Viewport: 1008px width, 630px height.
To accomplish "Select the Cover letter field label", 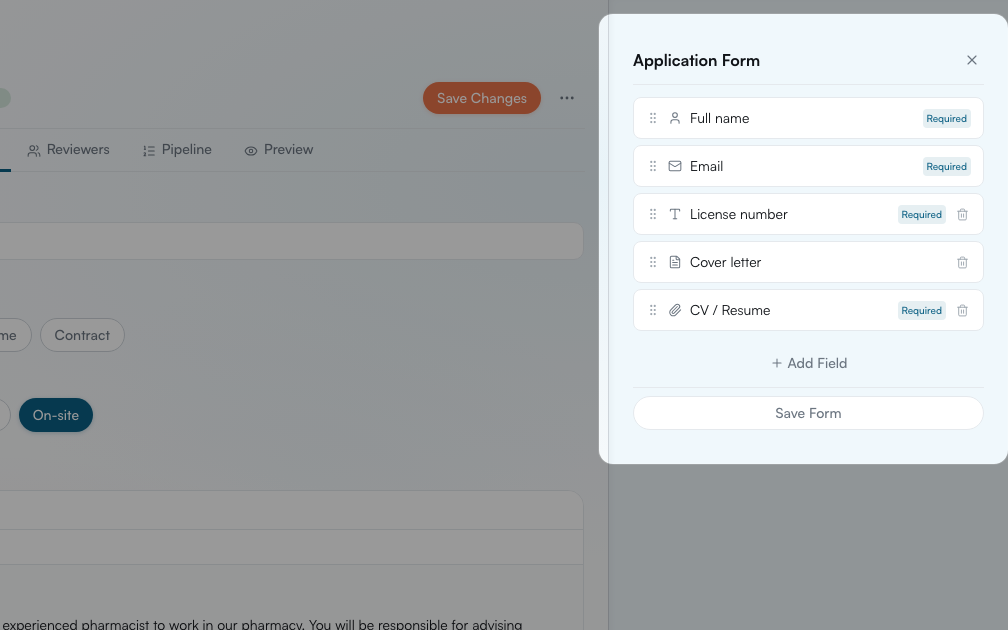I will pyautogui.click(x=725, y=262).
